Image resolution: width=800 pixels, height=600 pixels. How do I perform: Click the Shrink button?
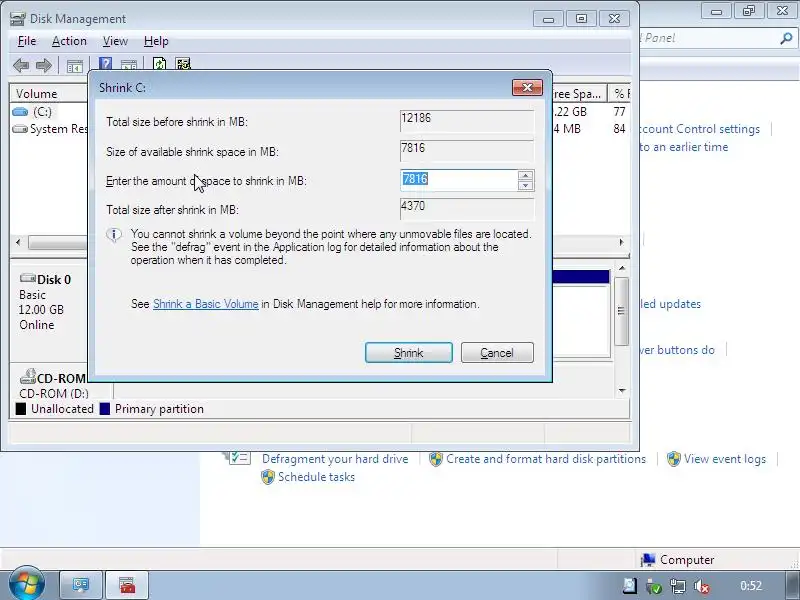409,353
